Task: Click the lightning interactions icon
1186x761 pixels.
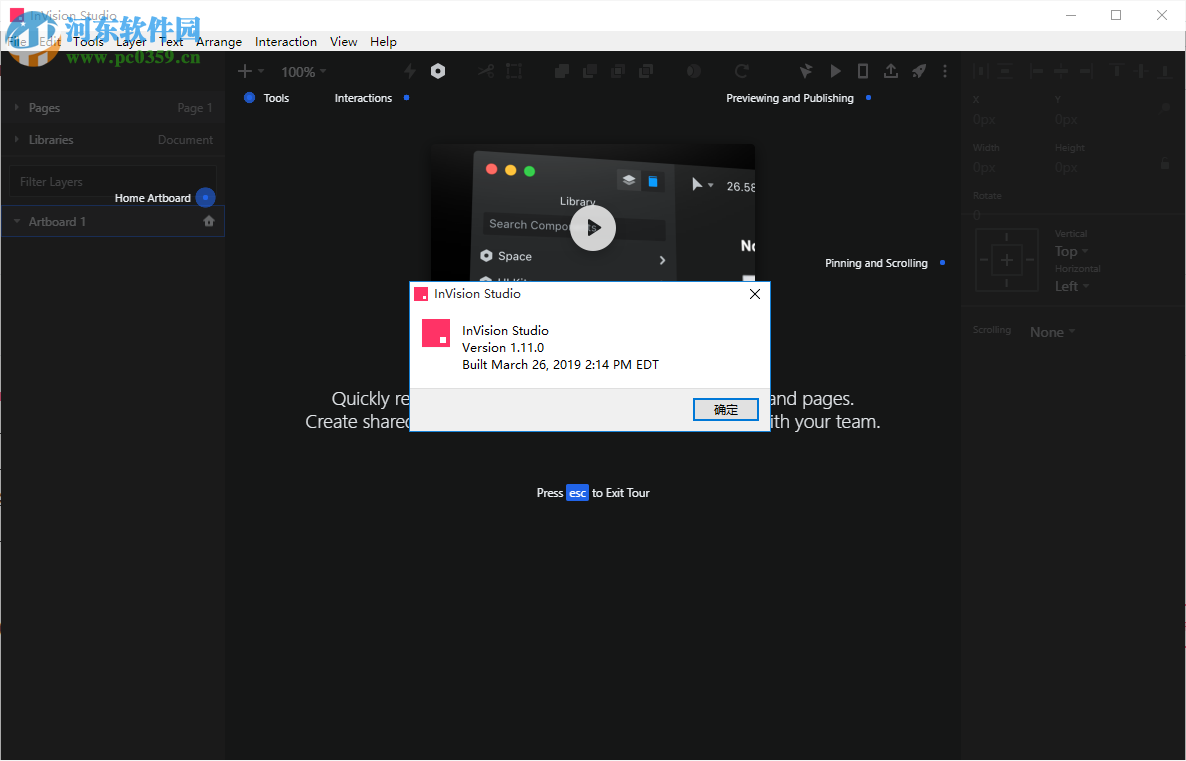Action: point(409,71)
